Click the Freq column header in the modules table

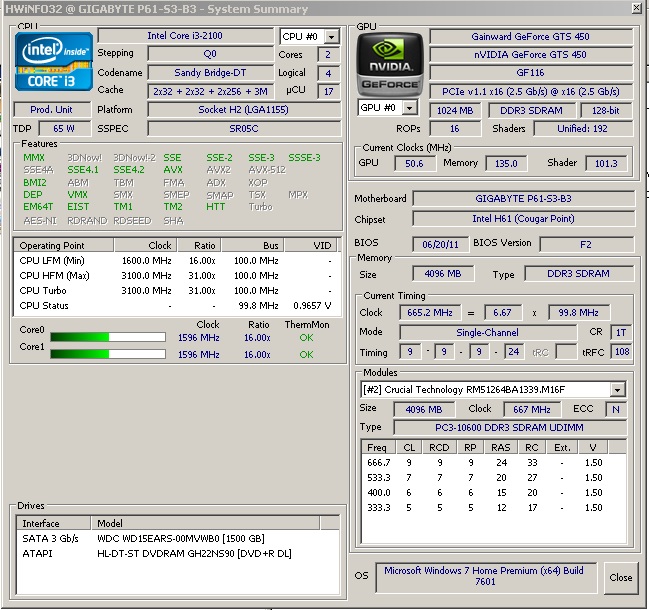pyautogui.click(x=377, y=447)
